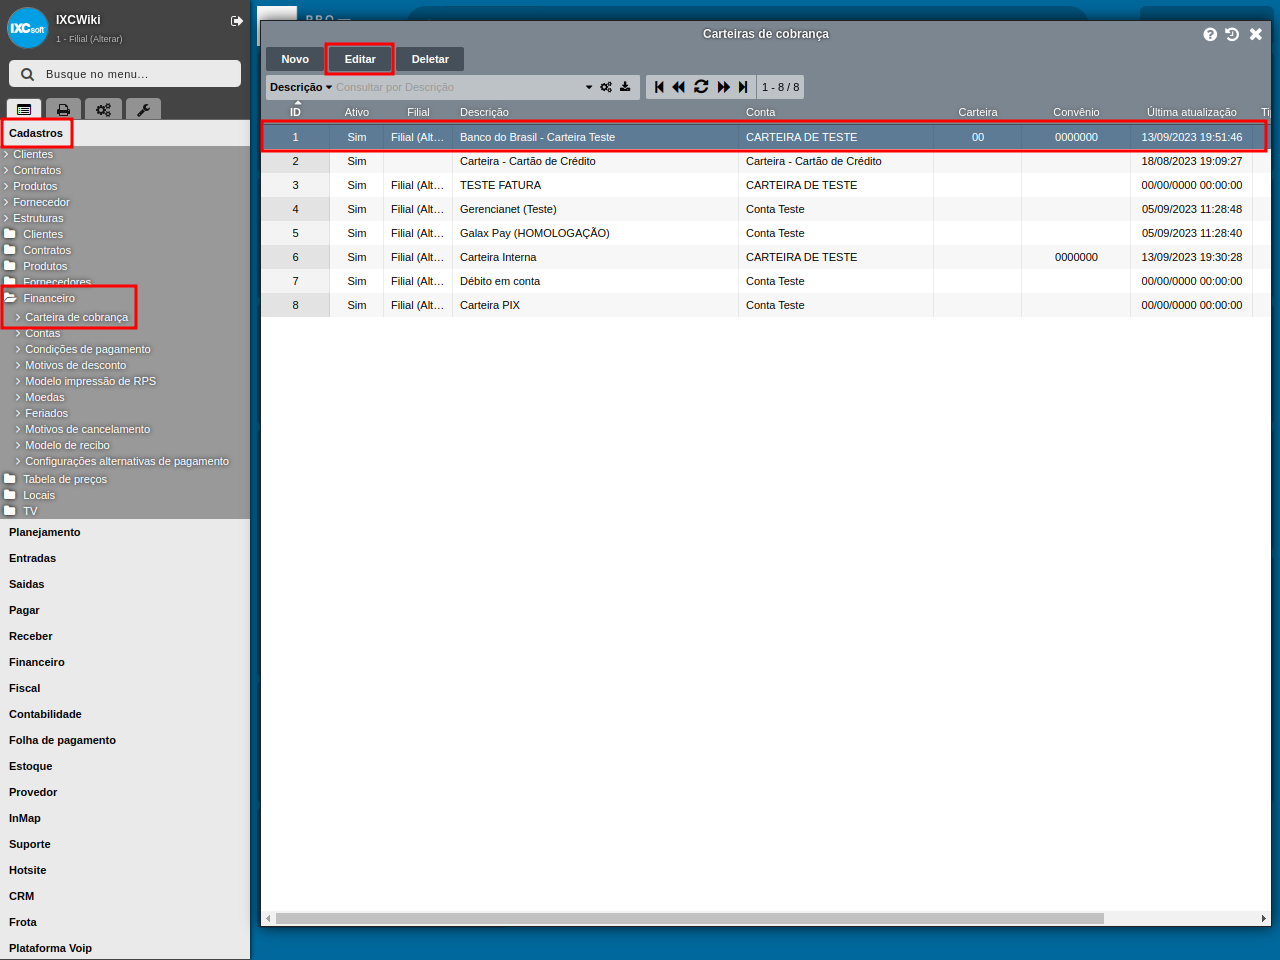Select the Galax Pay (HOMOLOGAÇÃO) row
The height and width of the screenshot is (960, 1280).
pyautogui.click(x=764, y=233)
